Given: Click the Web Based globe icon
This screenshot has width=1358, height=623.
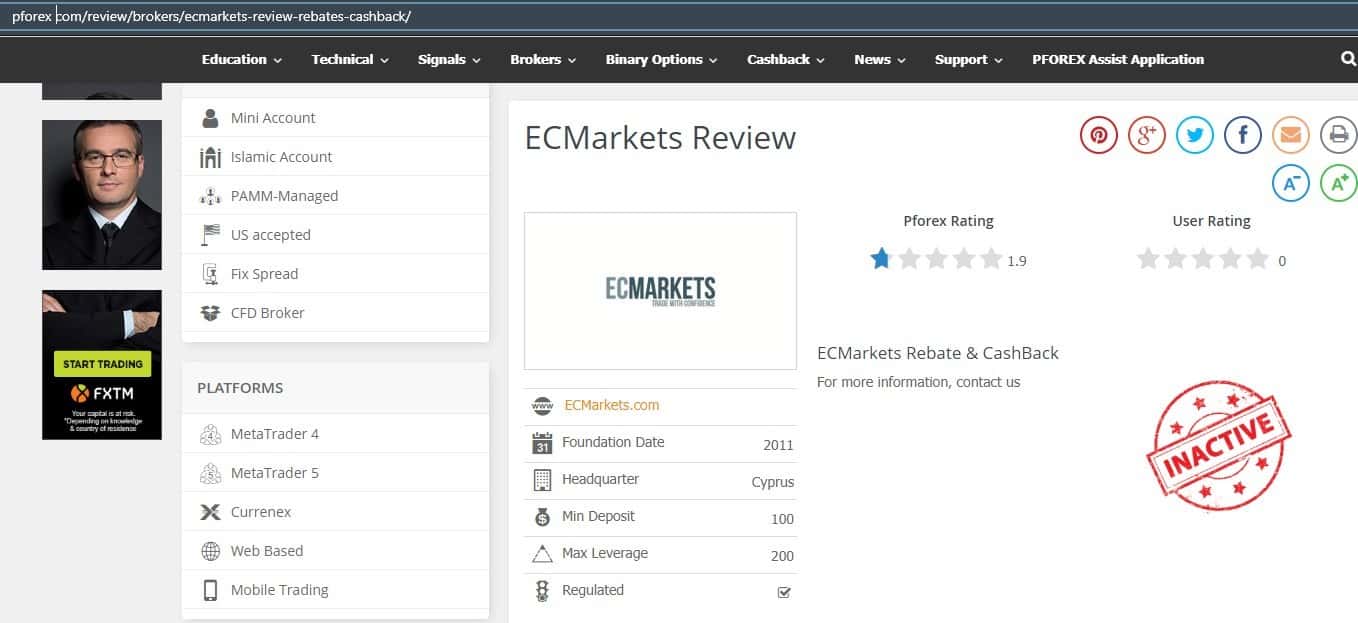Looking at the screenshot, I should point(210,551).
